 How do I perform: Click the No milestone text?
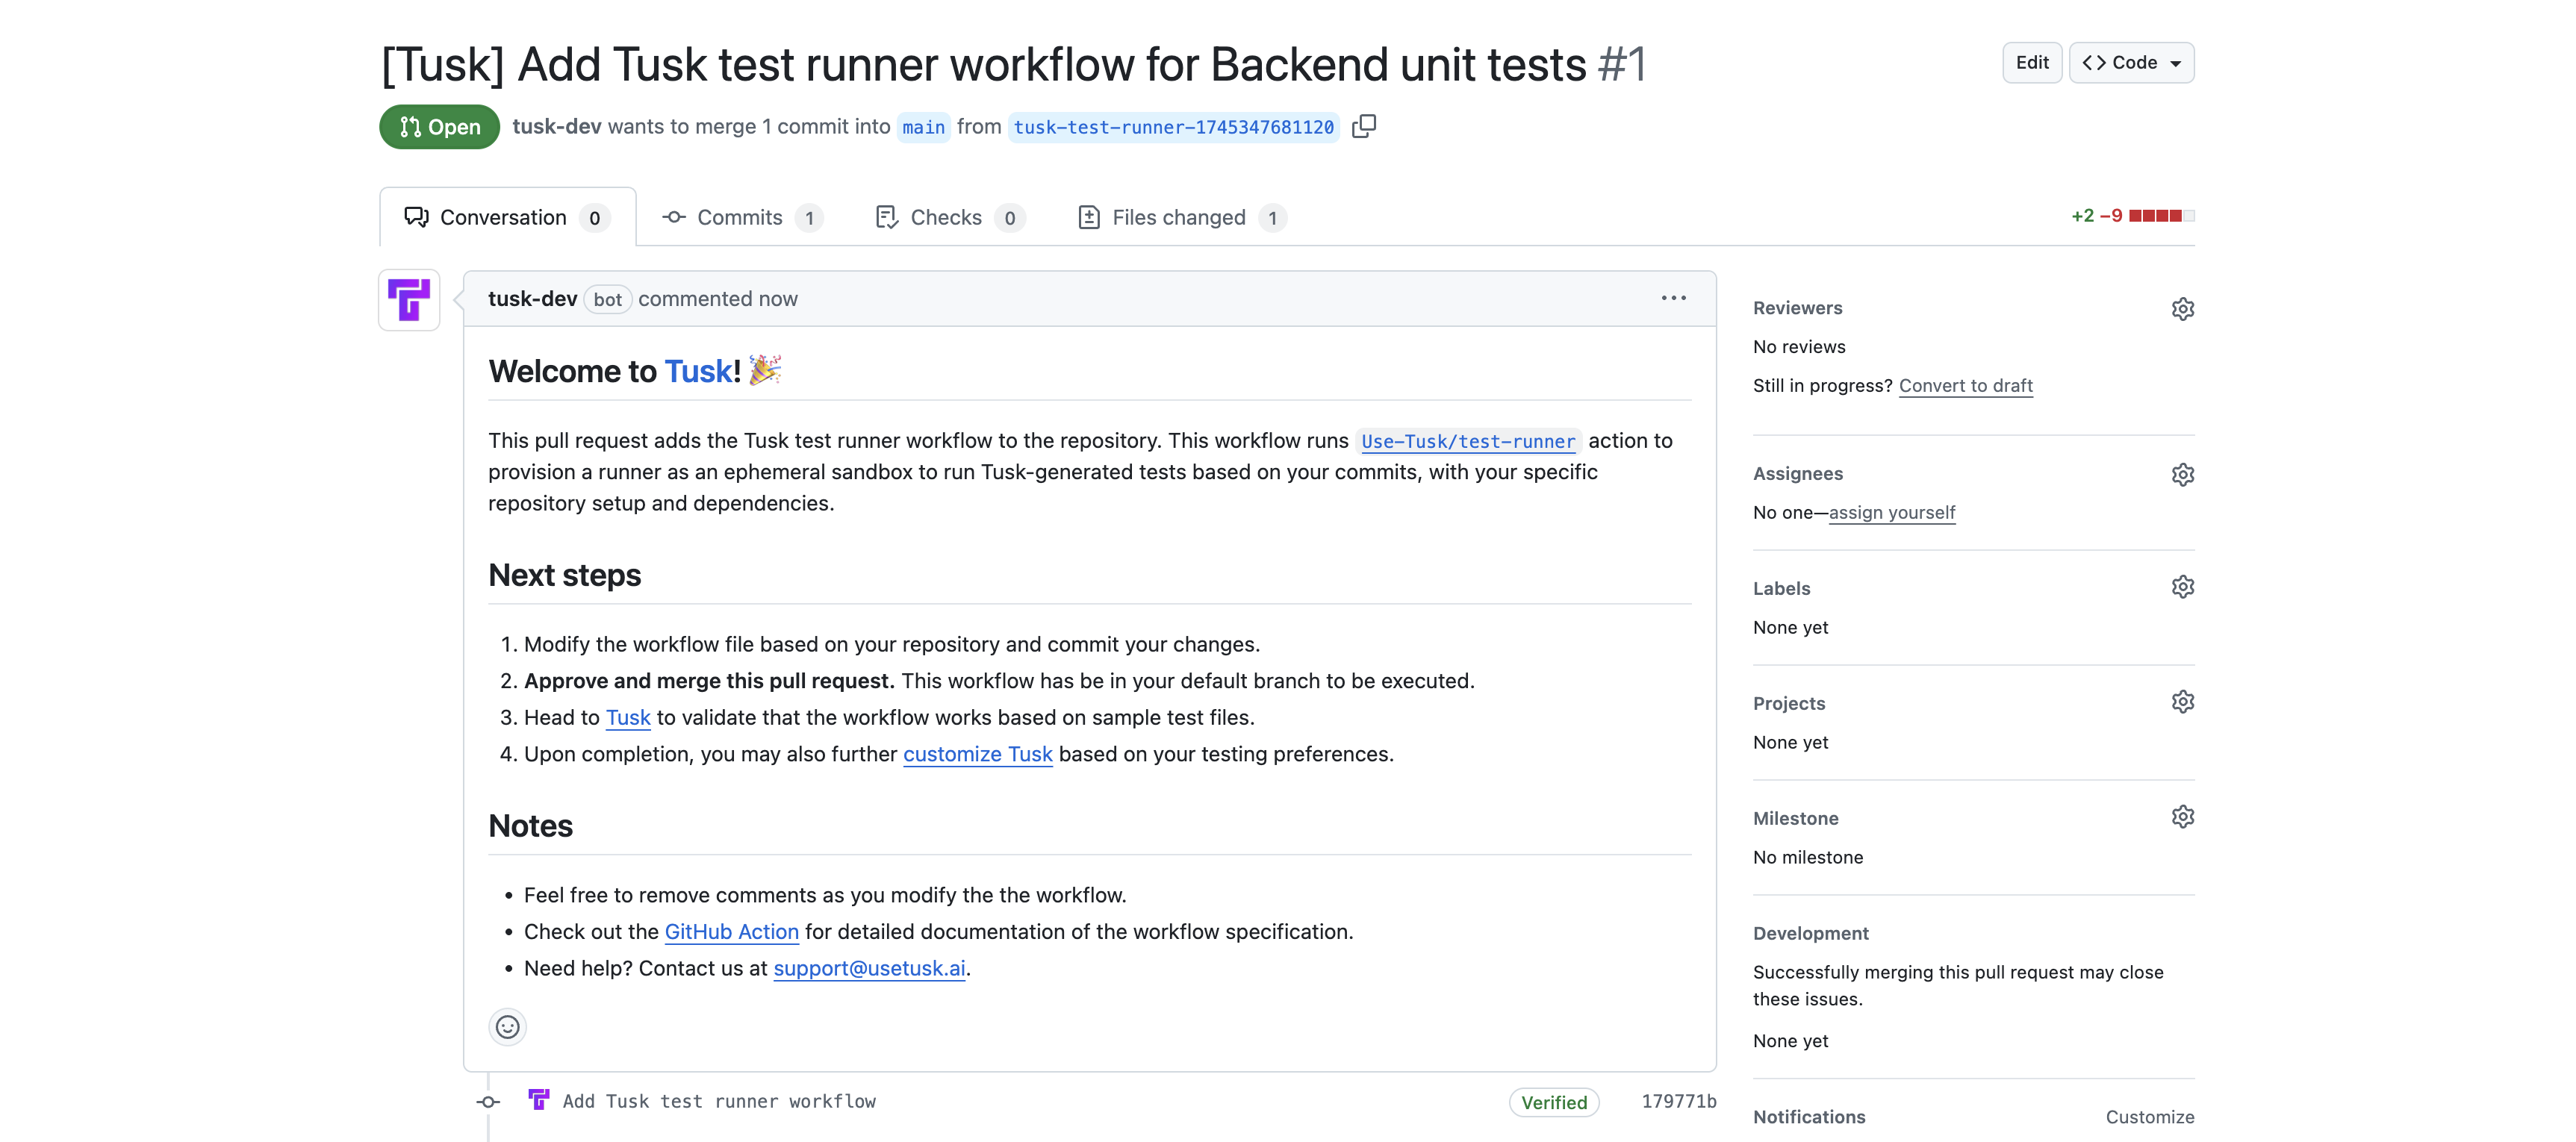coord(1808,857)
